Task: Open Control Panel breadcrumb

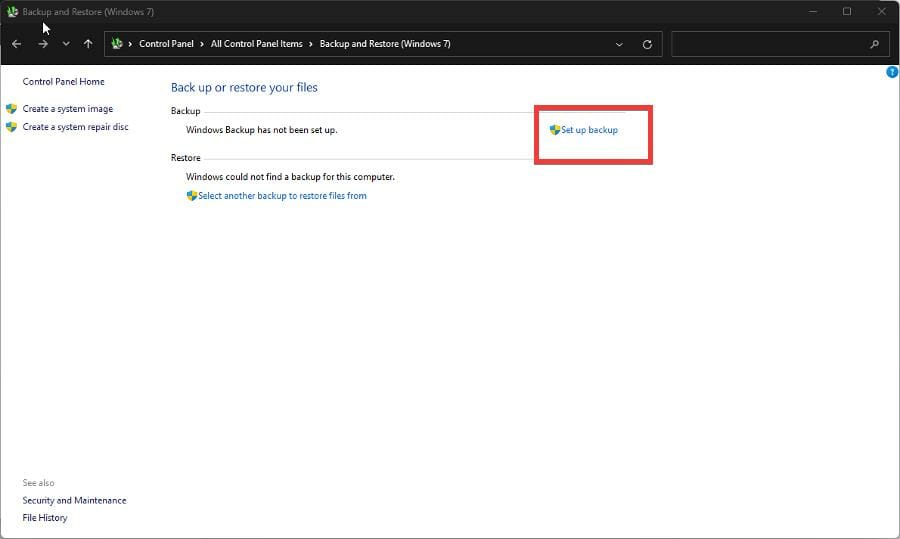Action: (x=166, y=44)
